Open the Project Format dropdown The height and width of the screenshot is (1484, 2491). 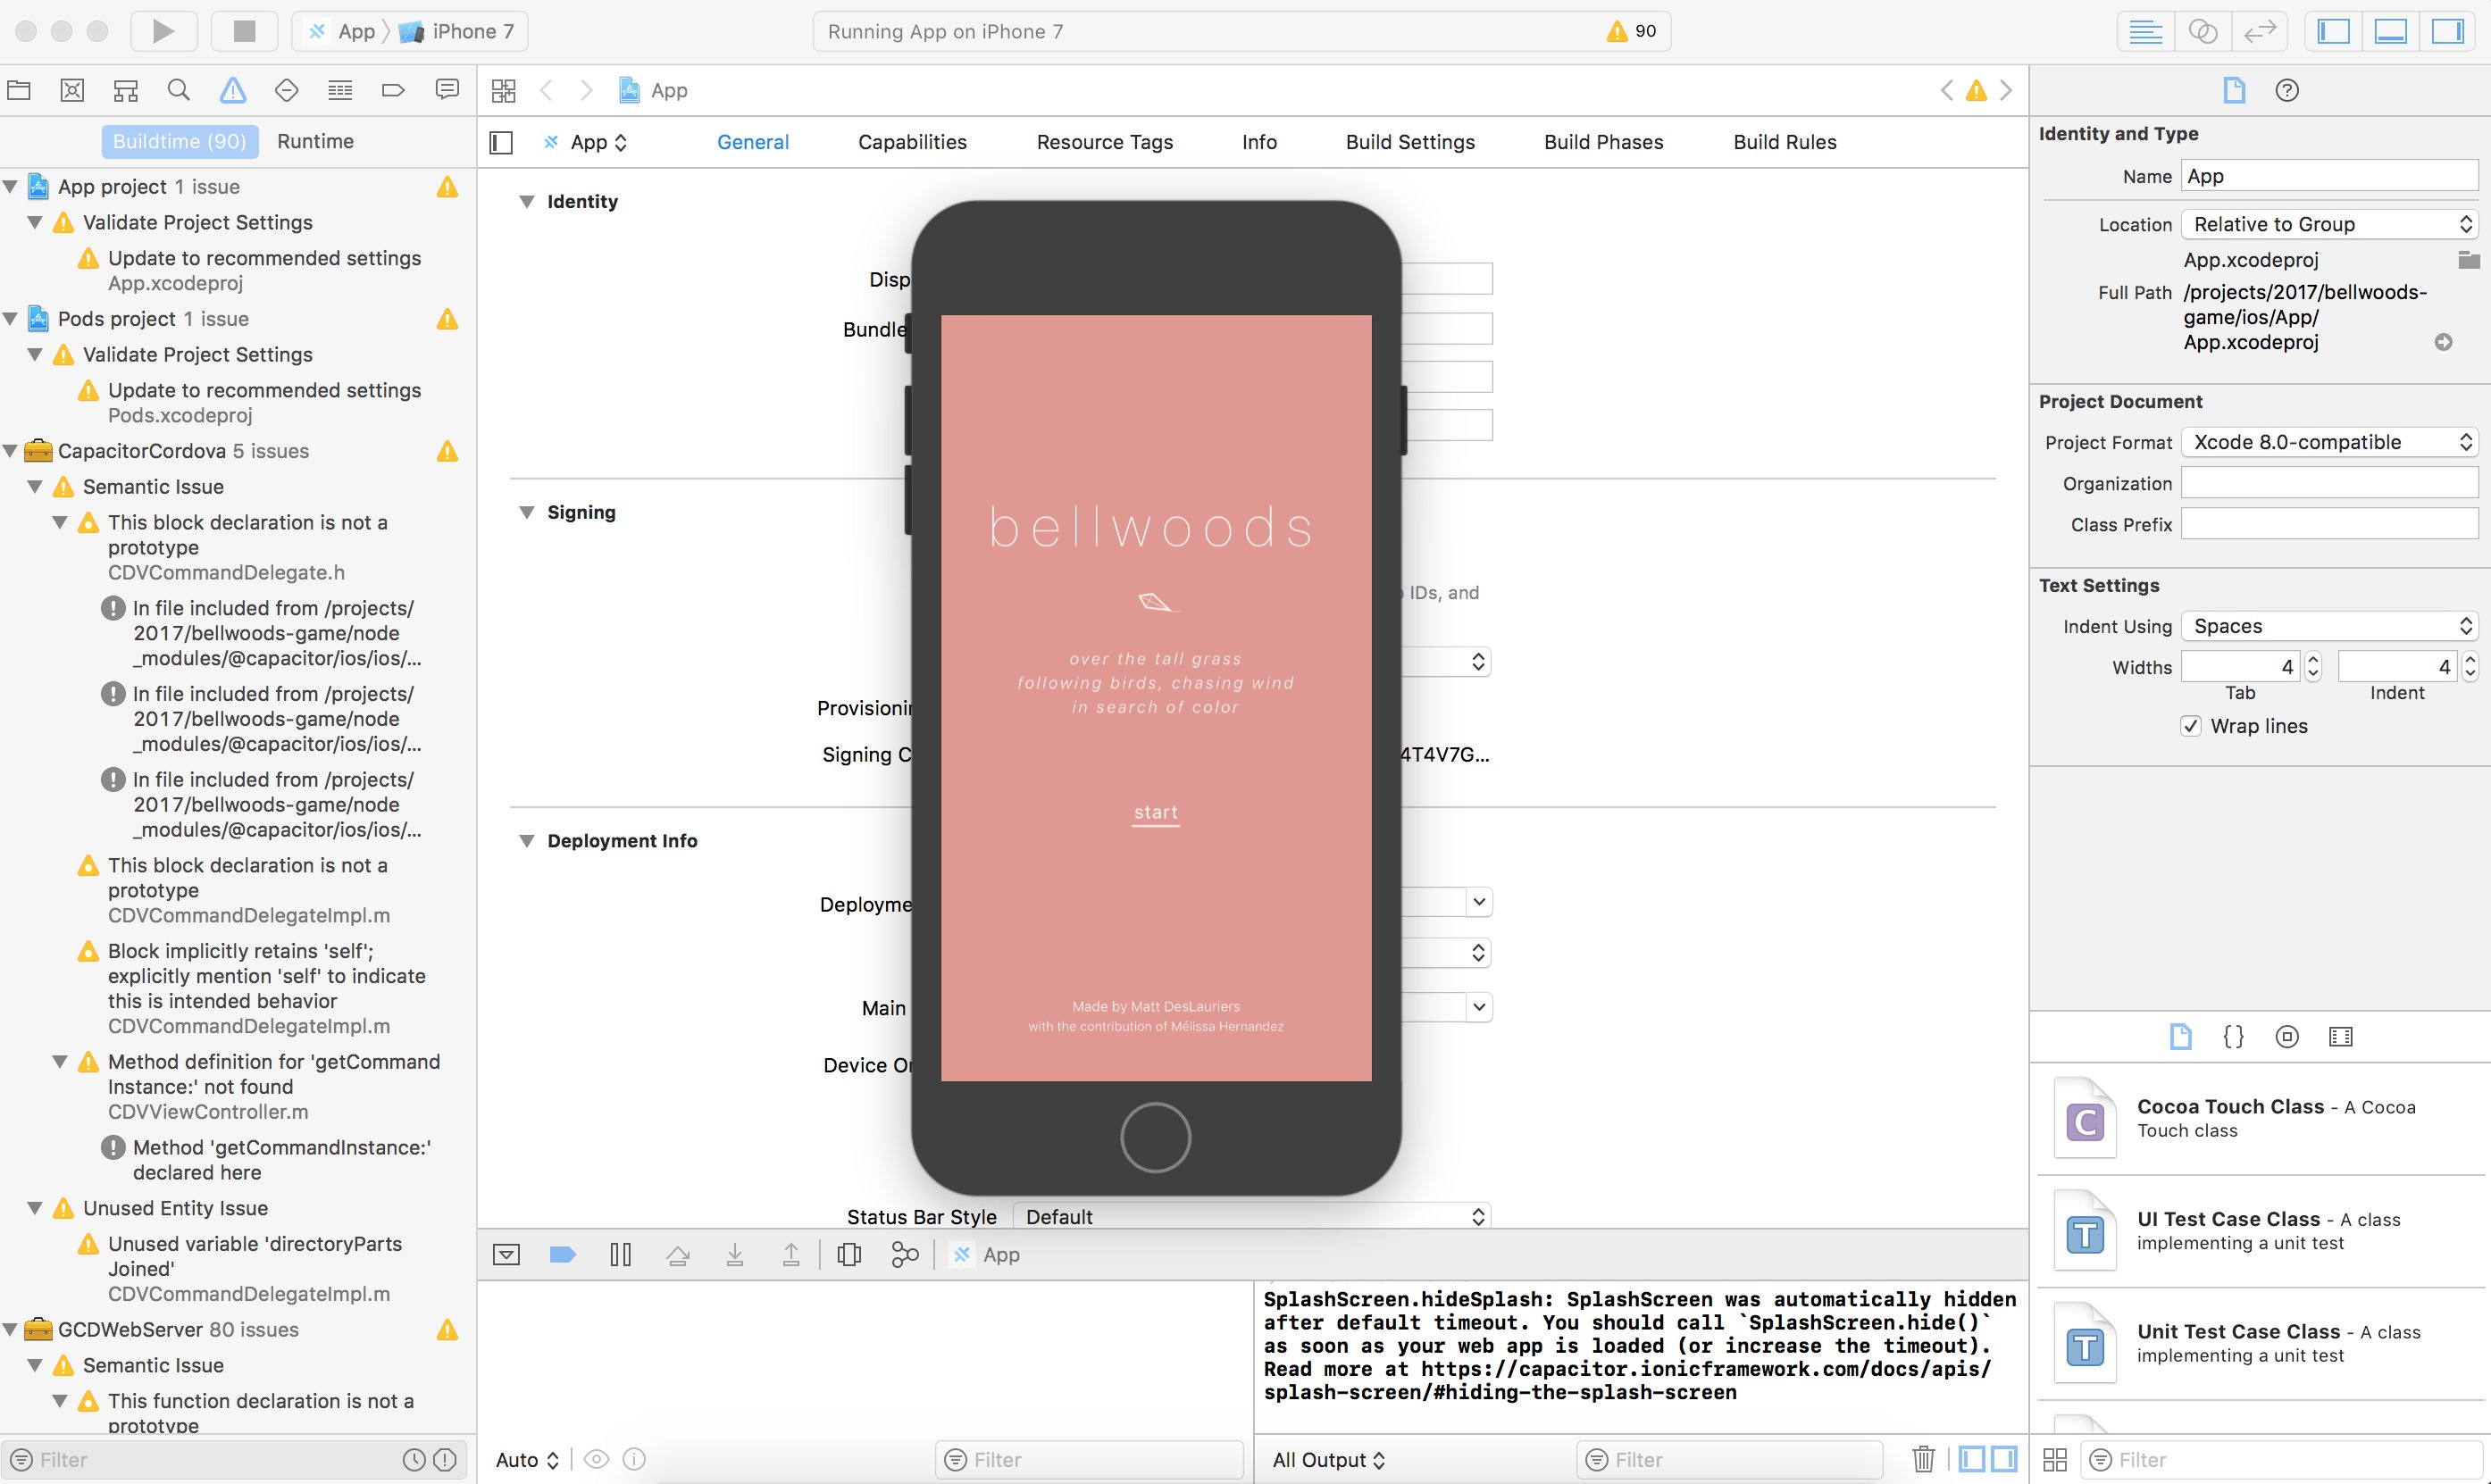[x=2329, y=442]
